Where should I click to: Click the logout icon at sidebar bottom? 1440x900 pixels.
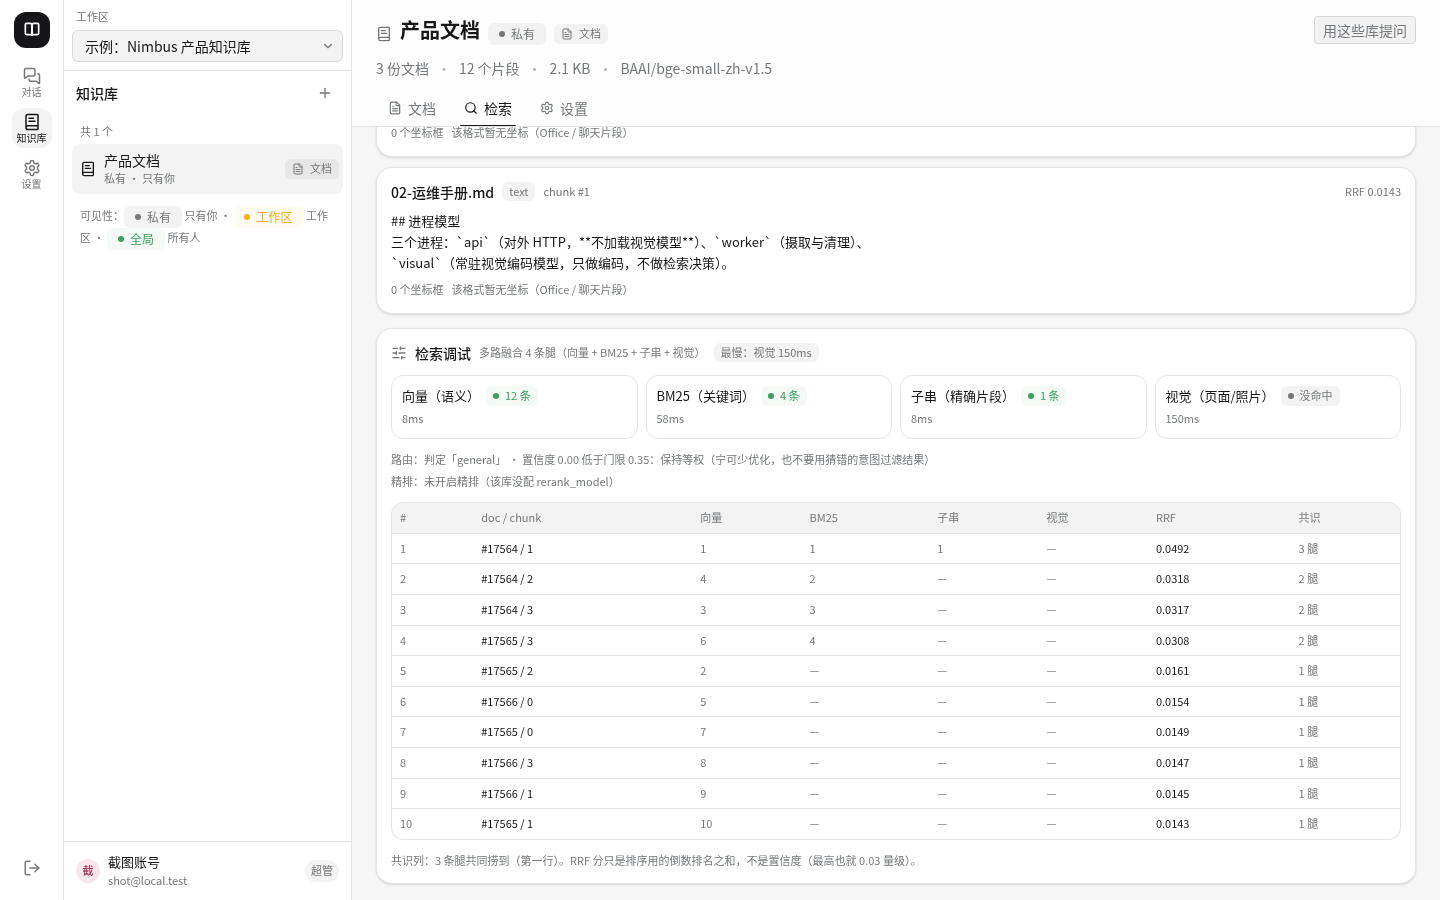(x=32, y=868)
